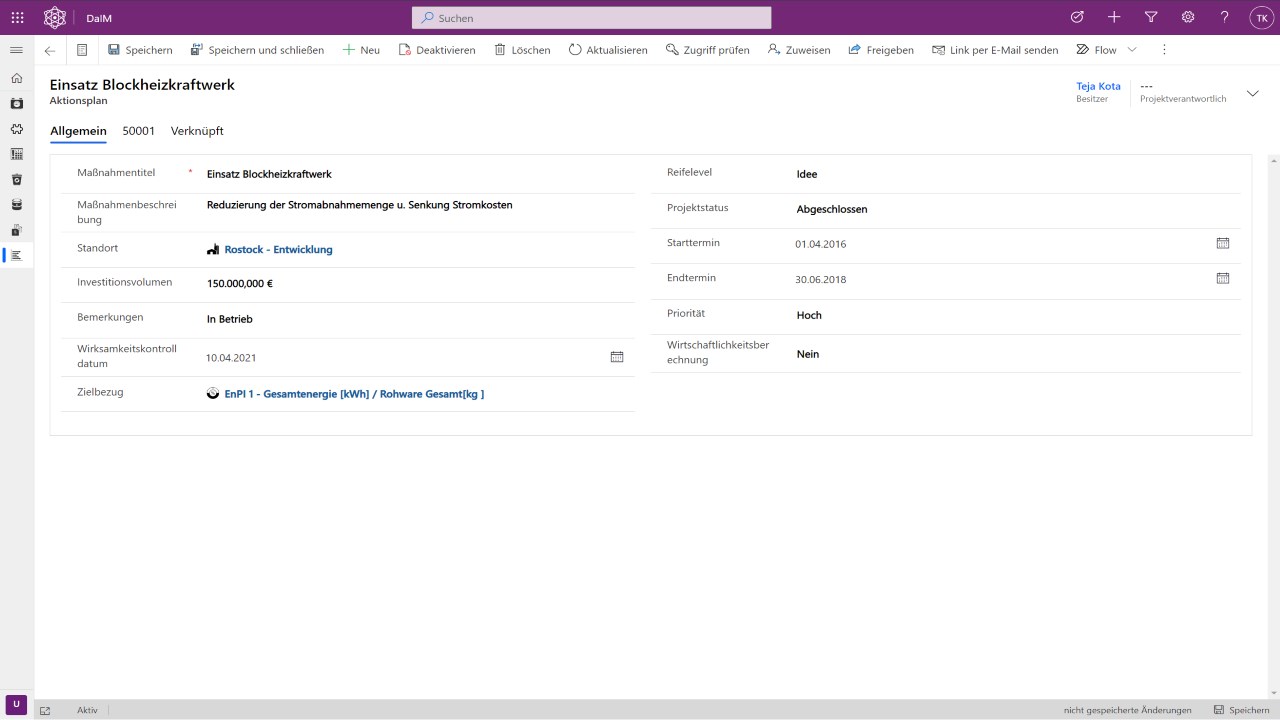The width and height of the screenshot is (1280, 720).
Task: Open settings gear in the top bar
Action: tap(1188, 17)
